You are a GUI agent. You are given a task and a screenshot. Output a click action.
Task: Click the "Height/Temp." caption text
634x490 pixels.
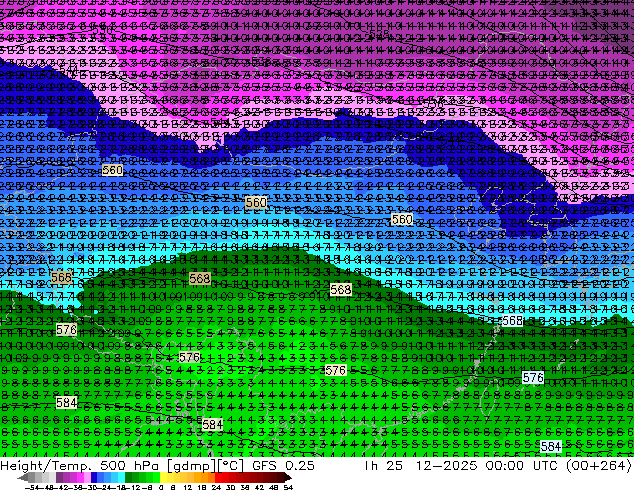(44, 465)
